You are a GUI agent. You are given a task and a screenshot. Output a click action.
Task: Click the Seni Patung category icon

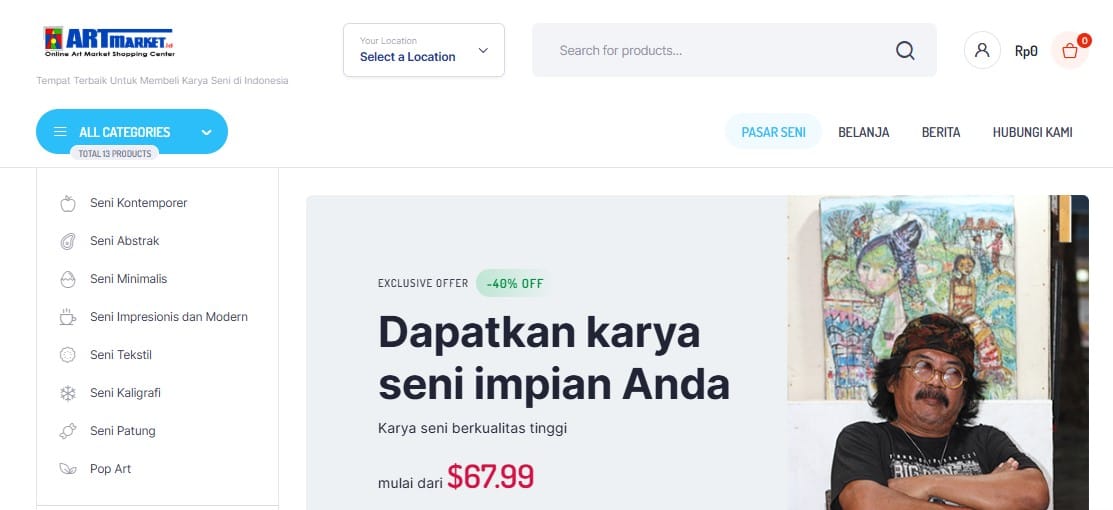point(68,431)
